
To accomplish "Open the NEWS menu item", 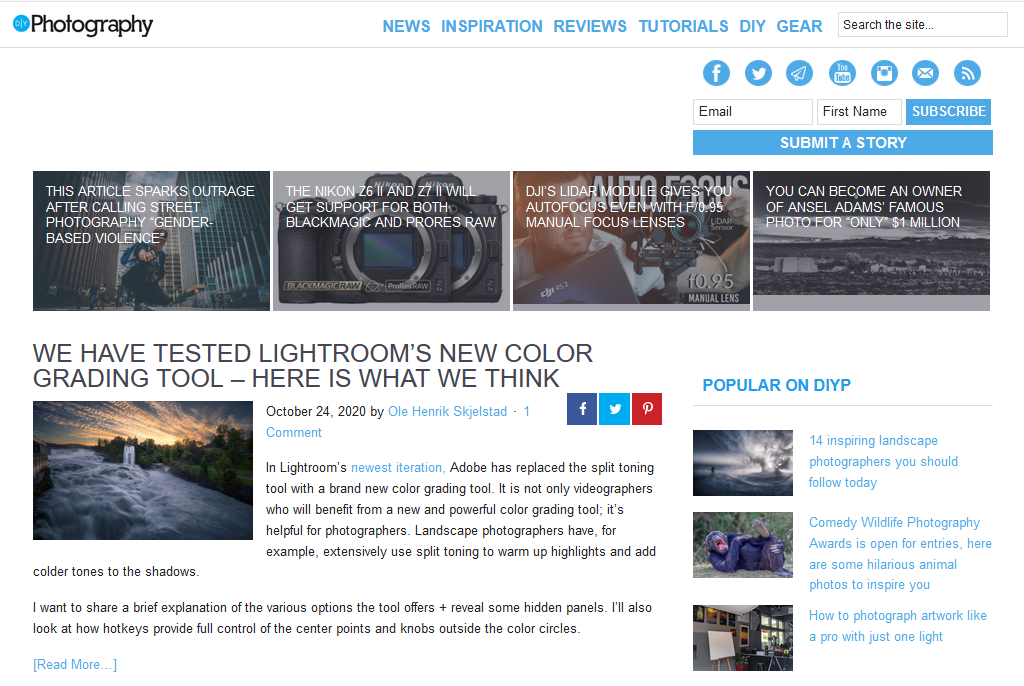I will (x=406, y=26).
